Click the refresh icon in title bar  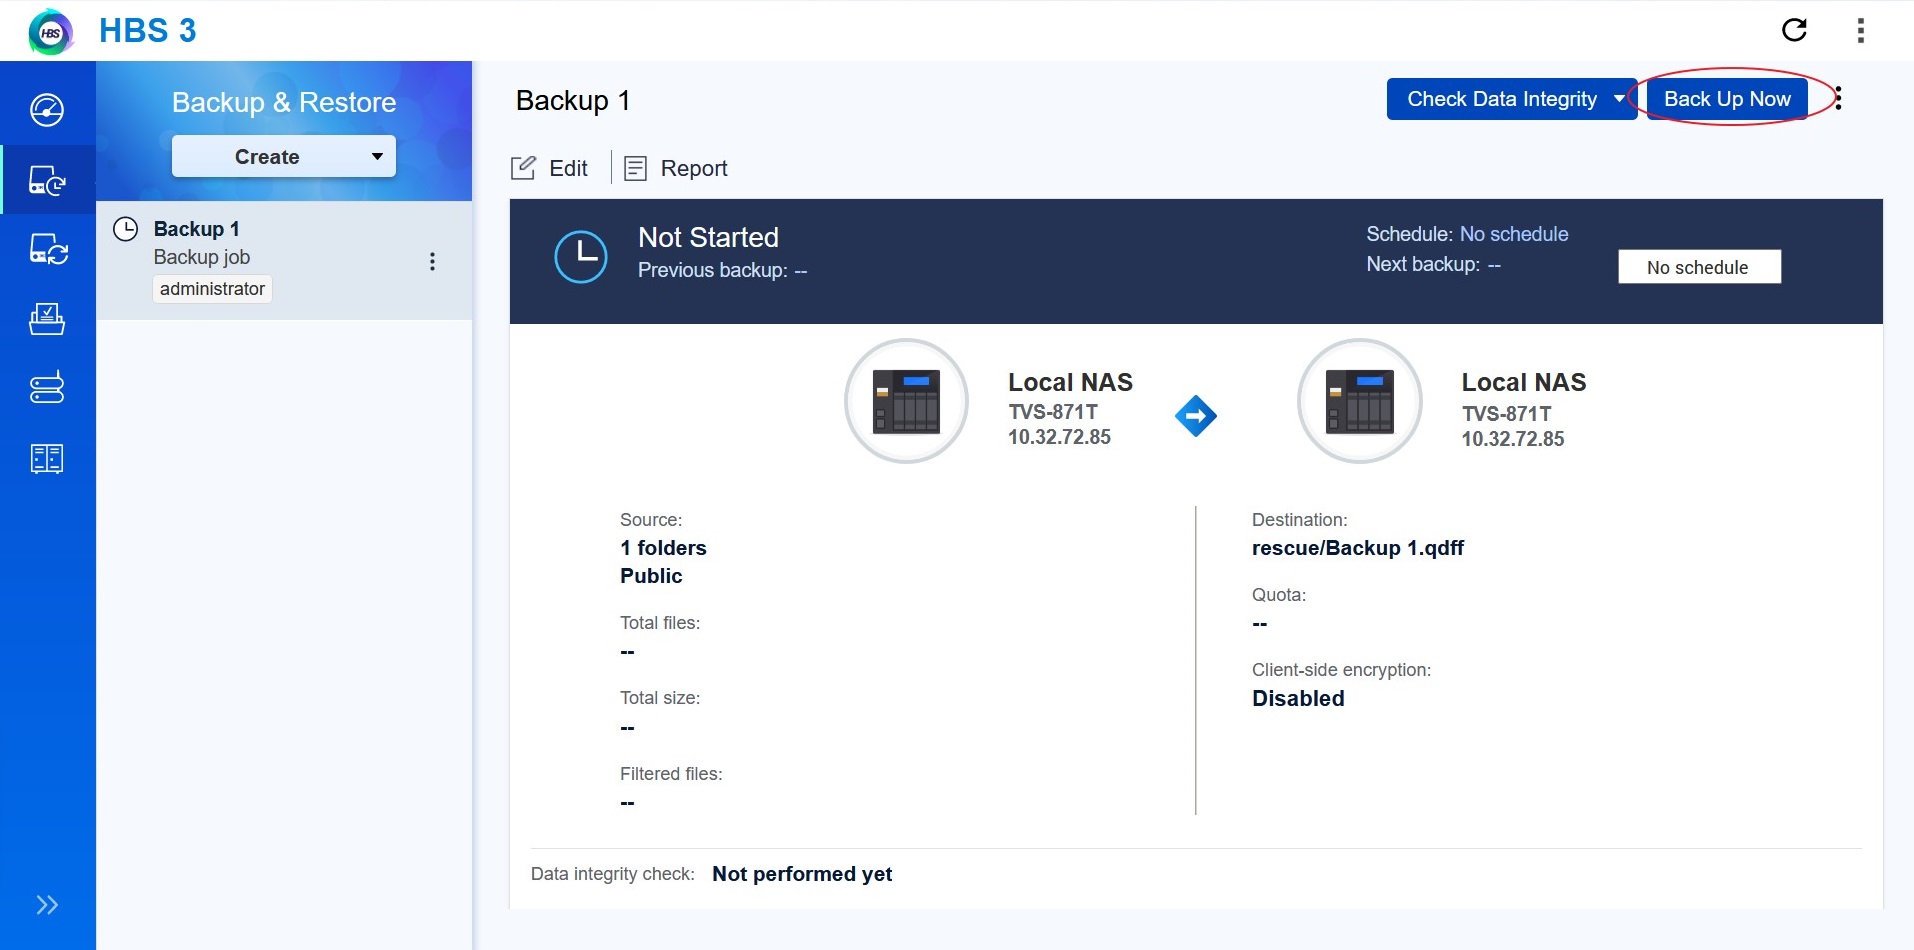click(1794, 30)
